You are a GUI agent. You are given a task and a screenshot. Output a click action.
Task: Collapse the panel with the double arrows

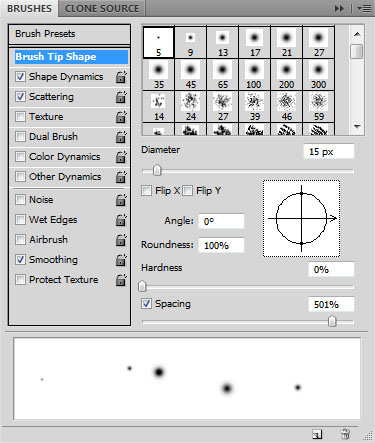pos(339,9)
